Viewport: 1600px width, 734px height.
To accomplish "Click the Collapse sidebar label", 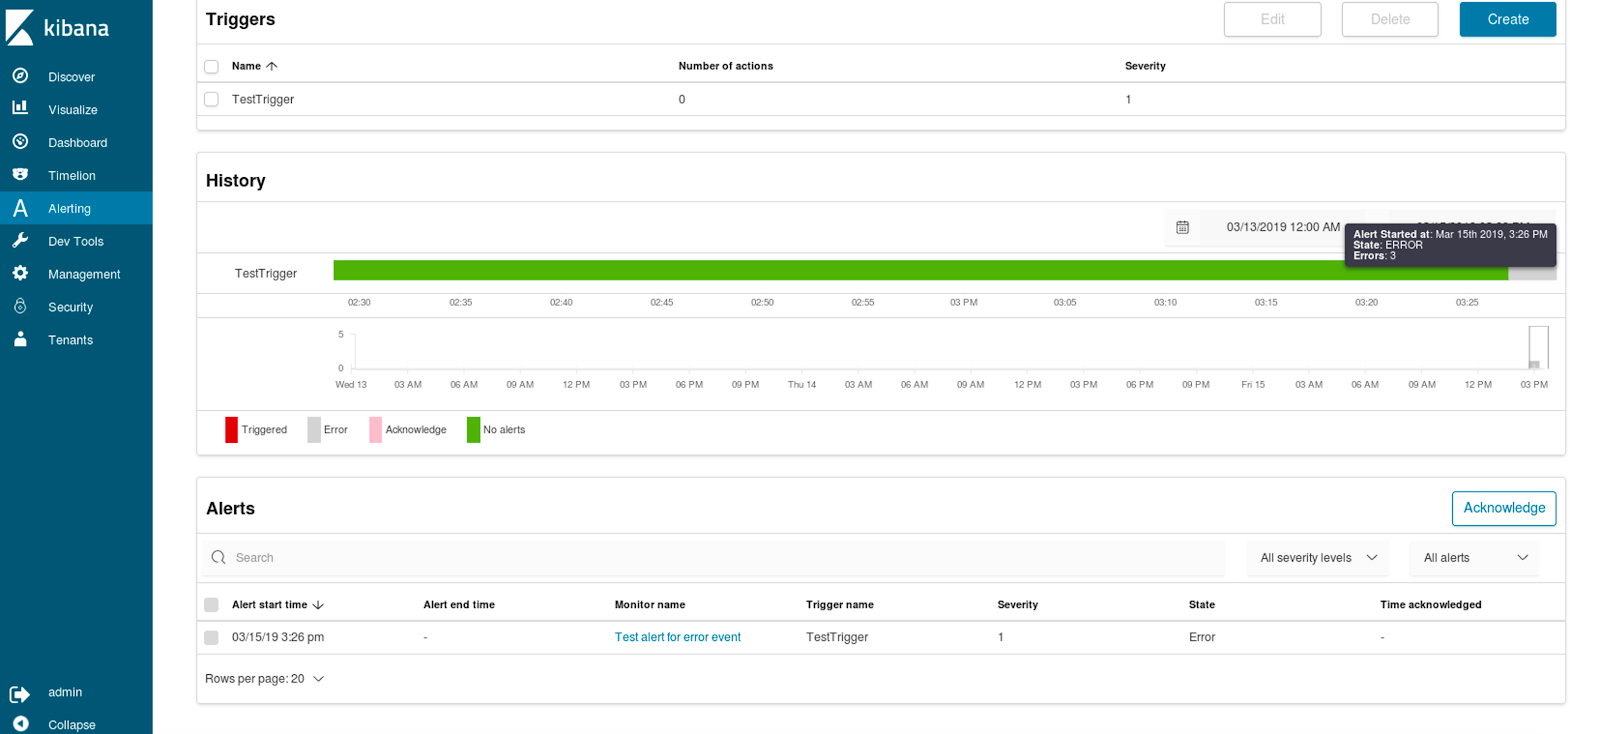I will [x=72, y=725].
